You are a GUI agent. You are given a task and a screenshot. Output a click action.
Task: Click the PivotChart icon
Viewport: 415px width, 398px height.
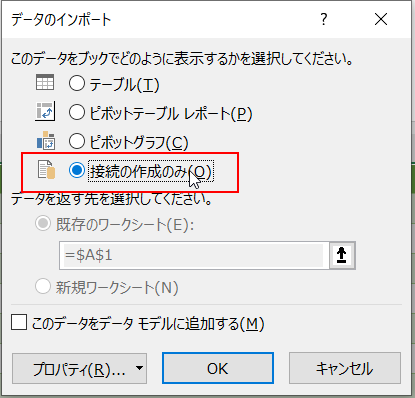46,140
